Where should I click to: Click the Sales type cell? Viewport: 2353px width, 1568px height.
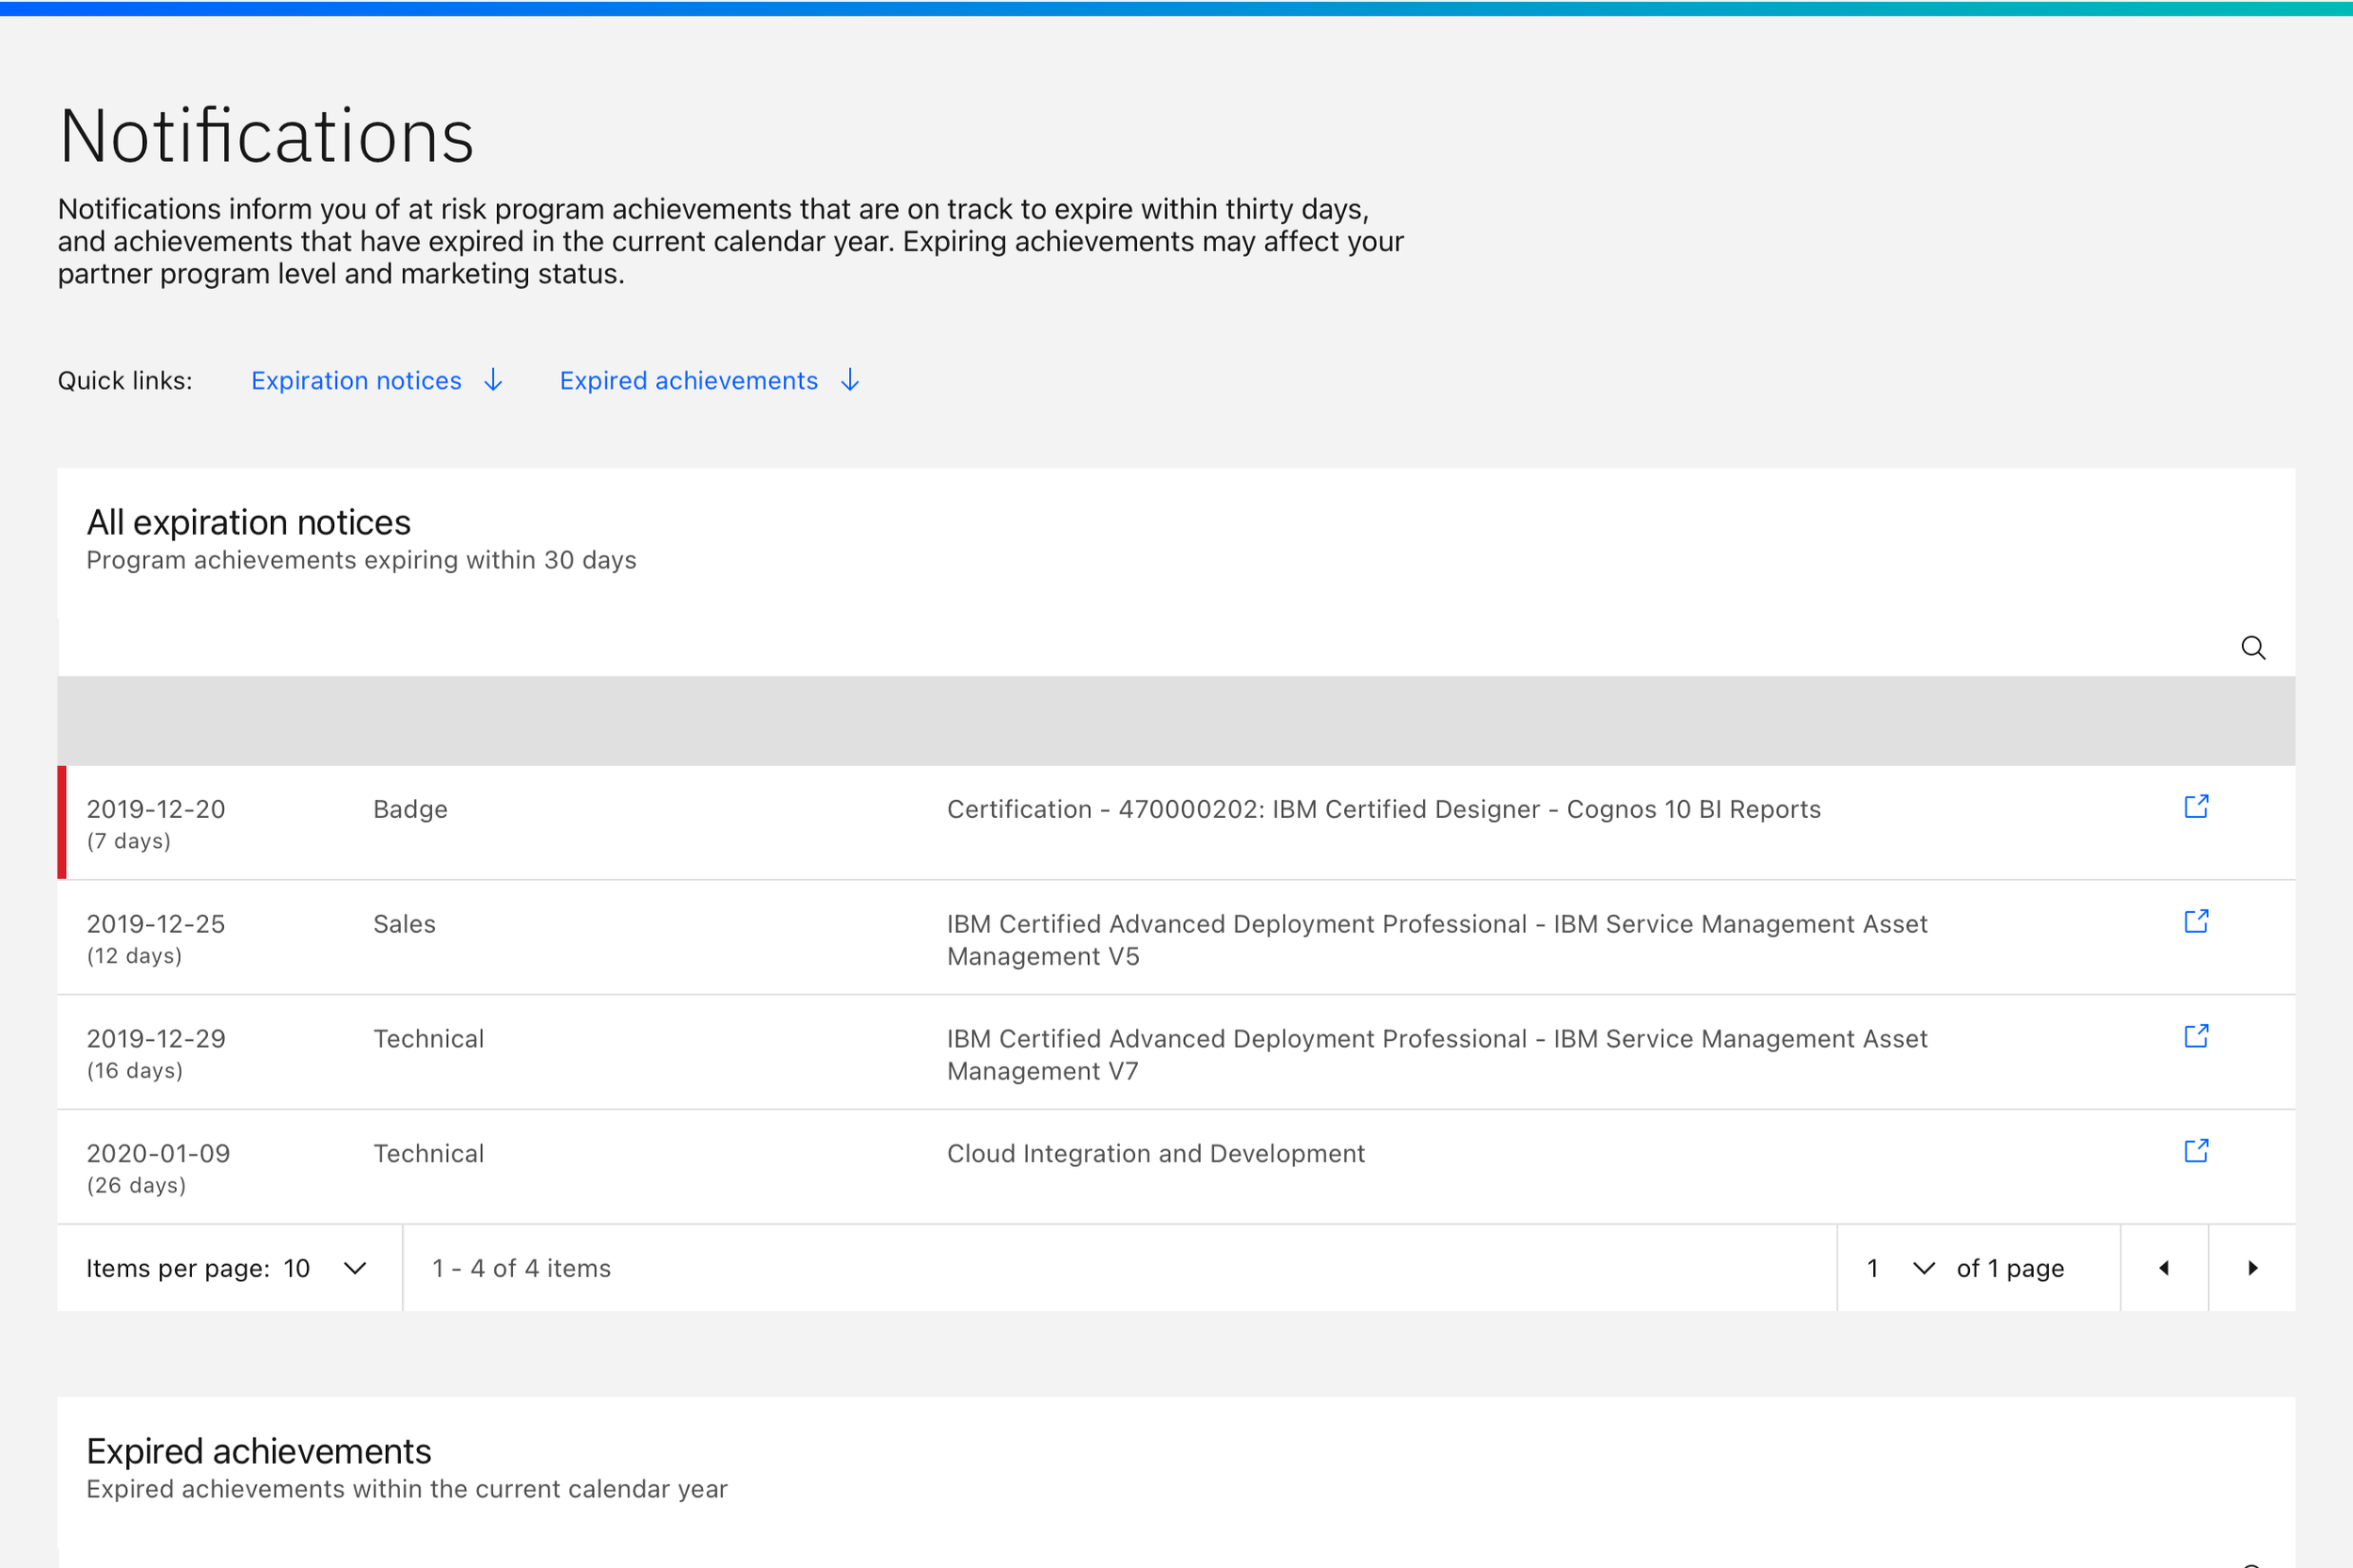pos(404,924)
